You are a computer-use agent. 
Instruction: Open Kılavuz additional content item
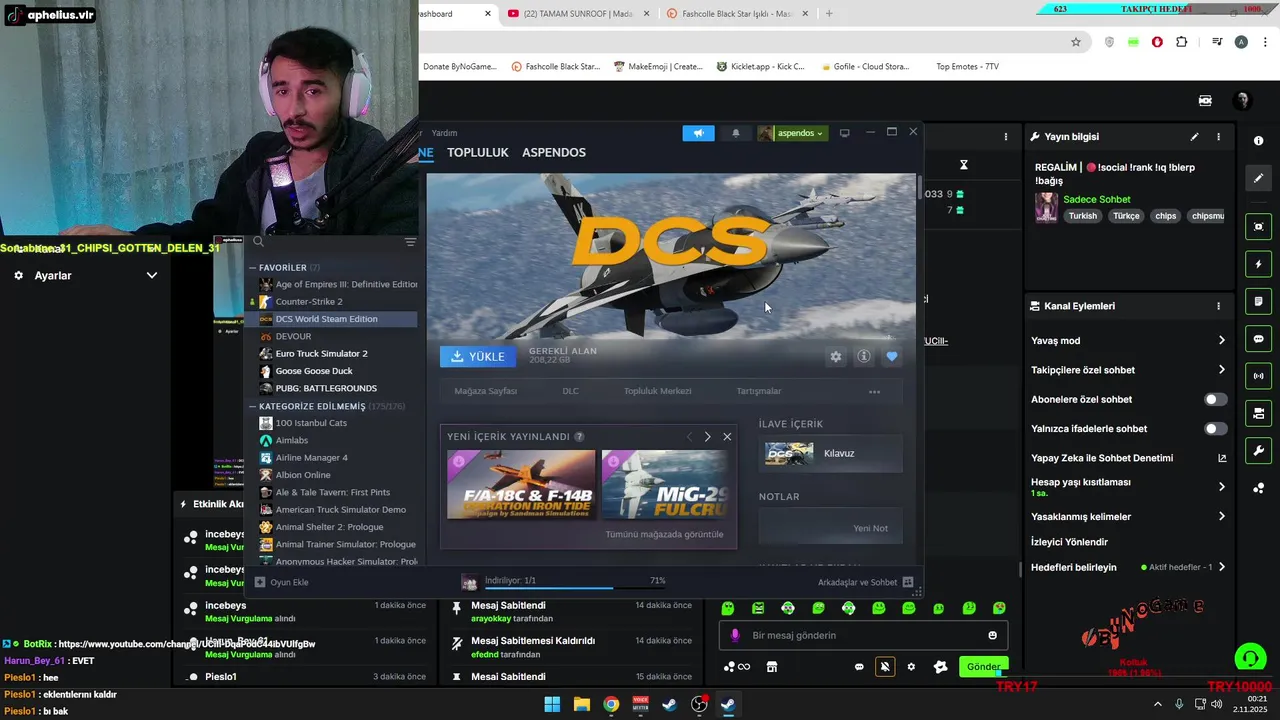point(831,453)
